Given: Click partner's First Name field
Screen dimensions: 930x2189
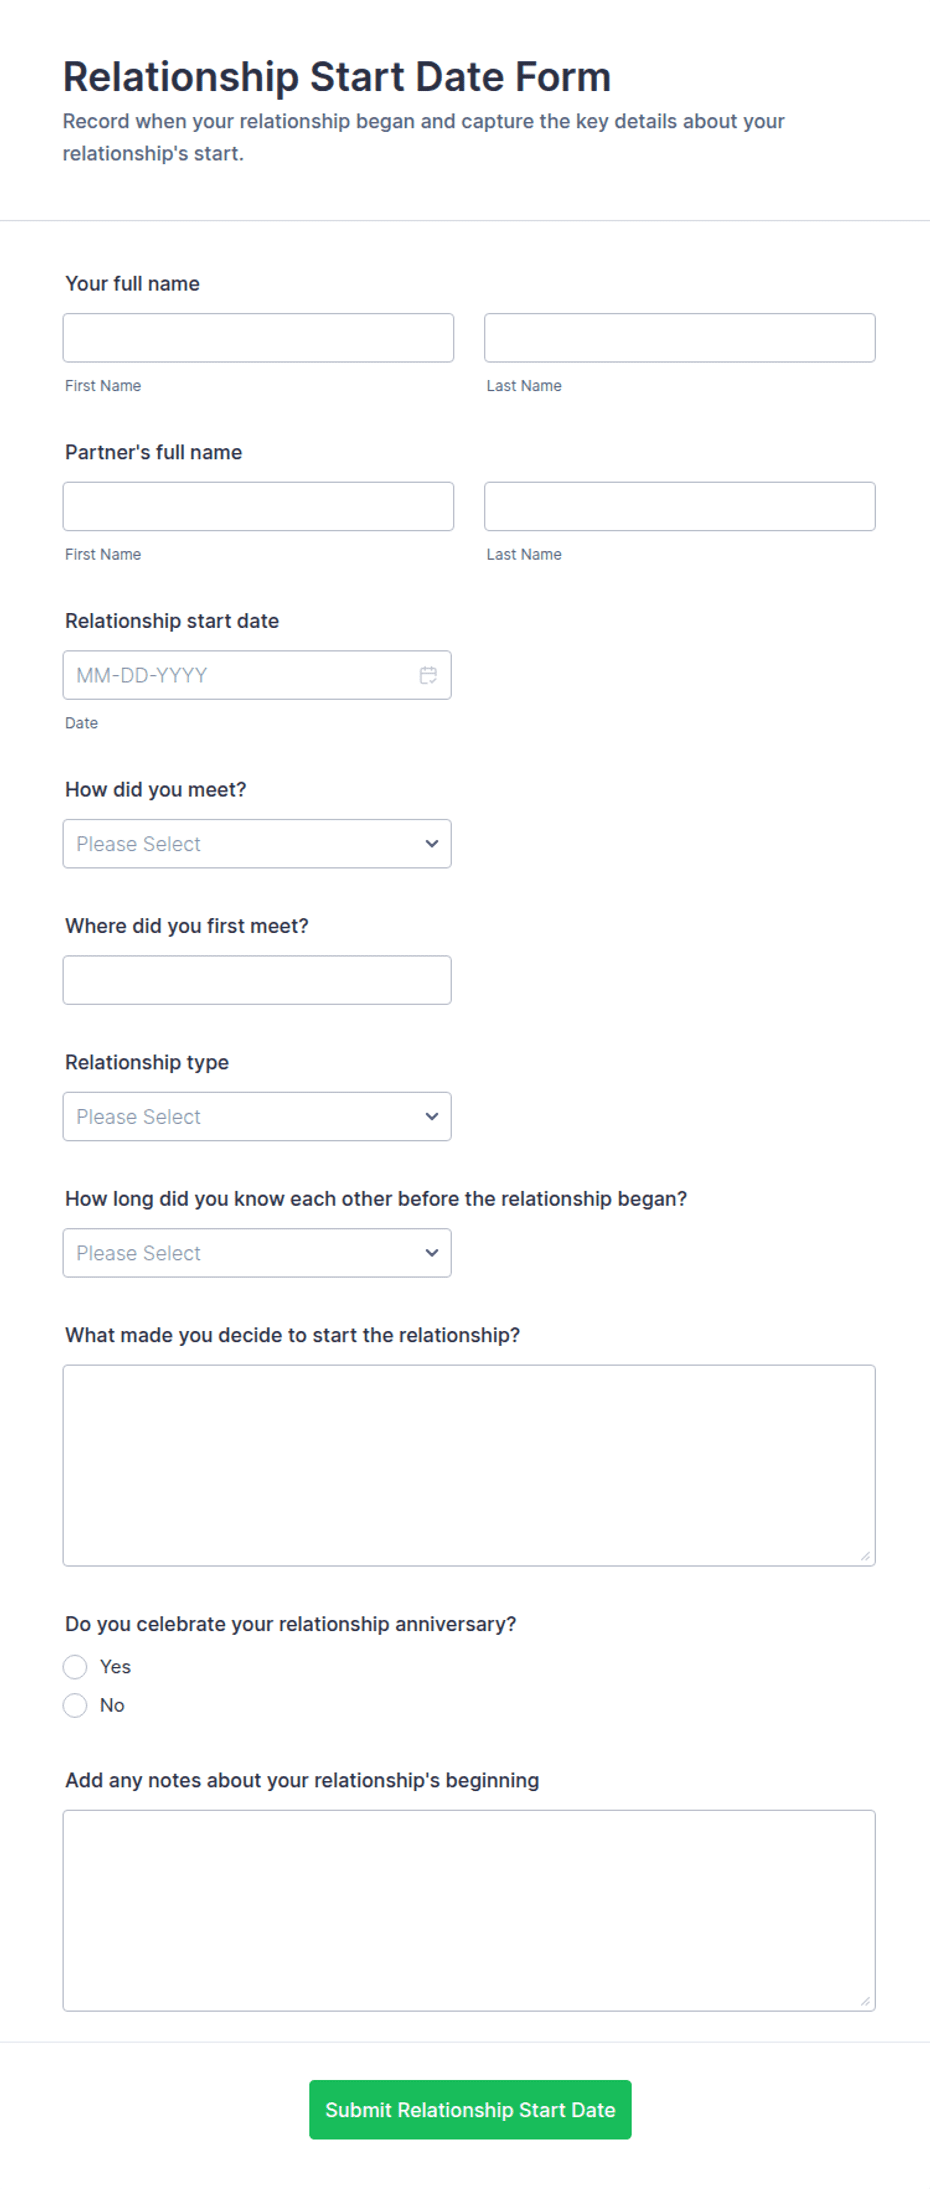Looking at the screenshot, I should pyautogui.click(x=258, y=506).
